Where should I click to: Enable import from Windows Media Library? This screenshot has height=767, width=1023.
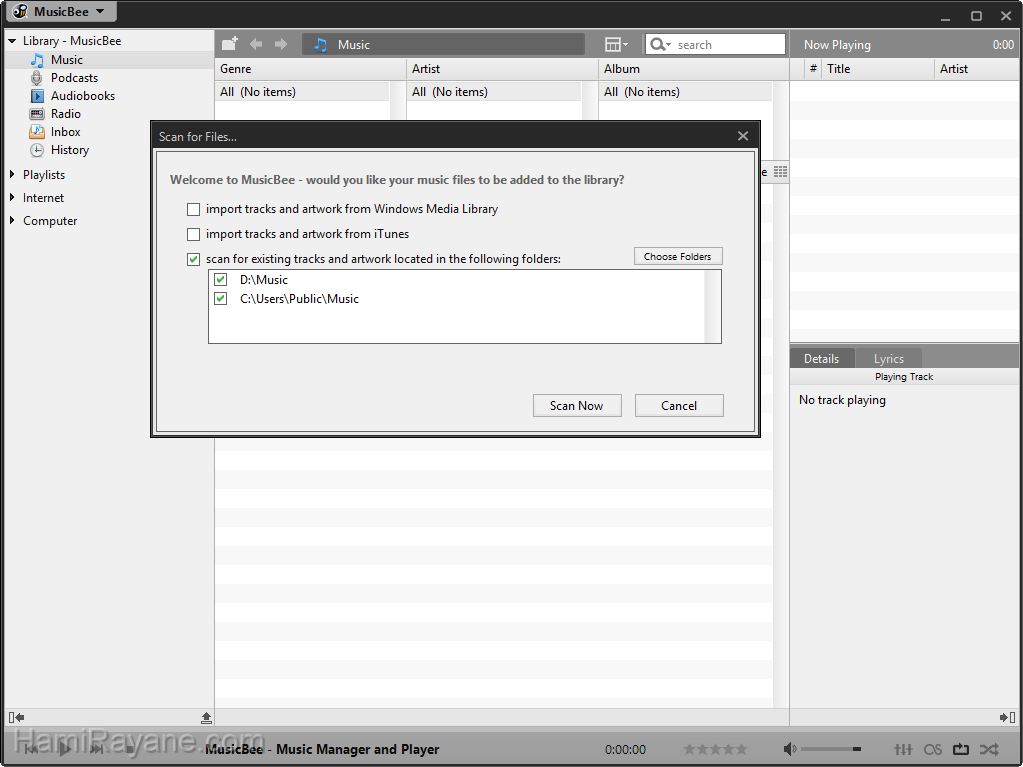(x=193, y=209)
